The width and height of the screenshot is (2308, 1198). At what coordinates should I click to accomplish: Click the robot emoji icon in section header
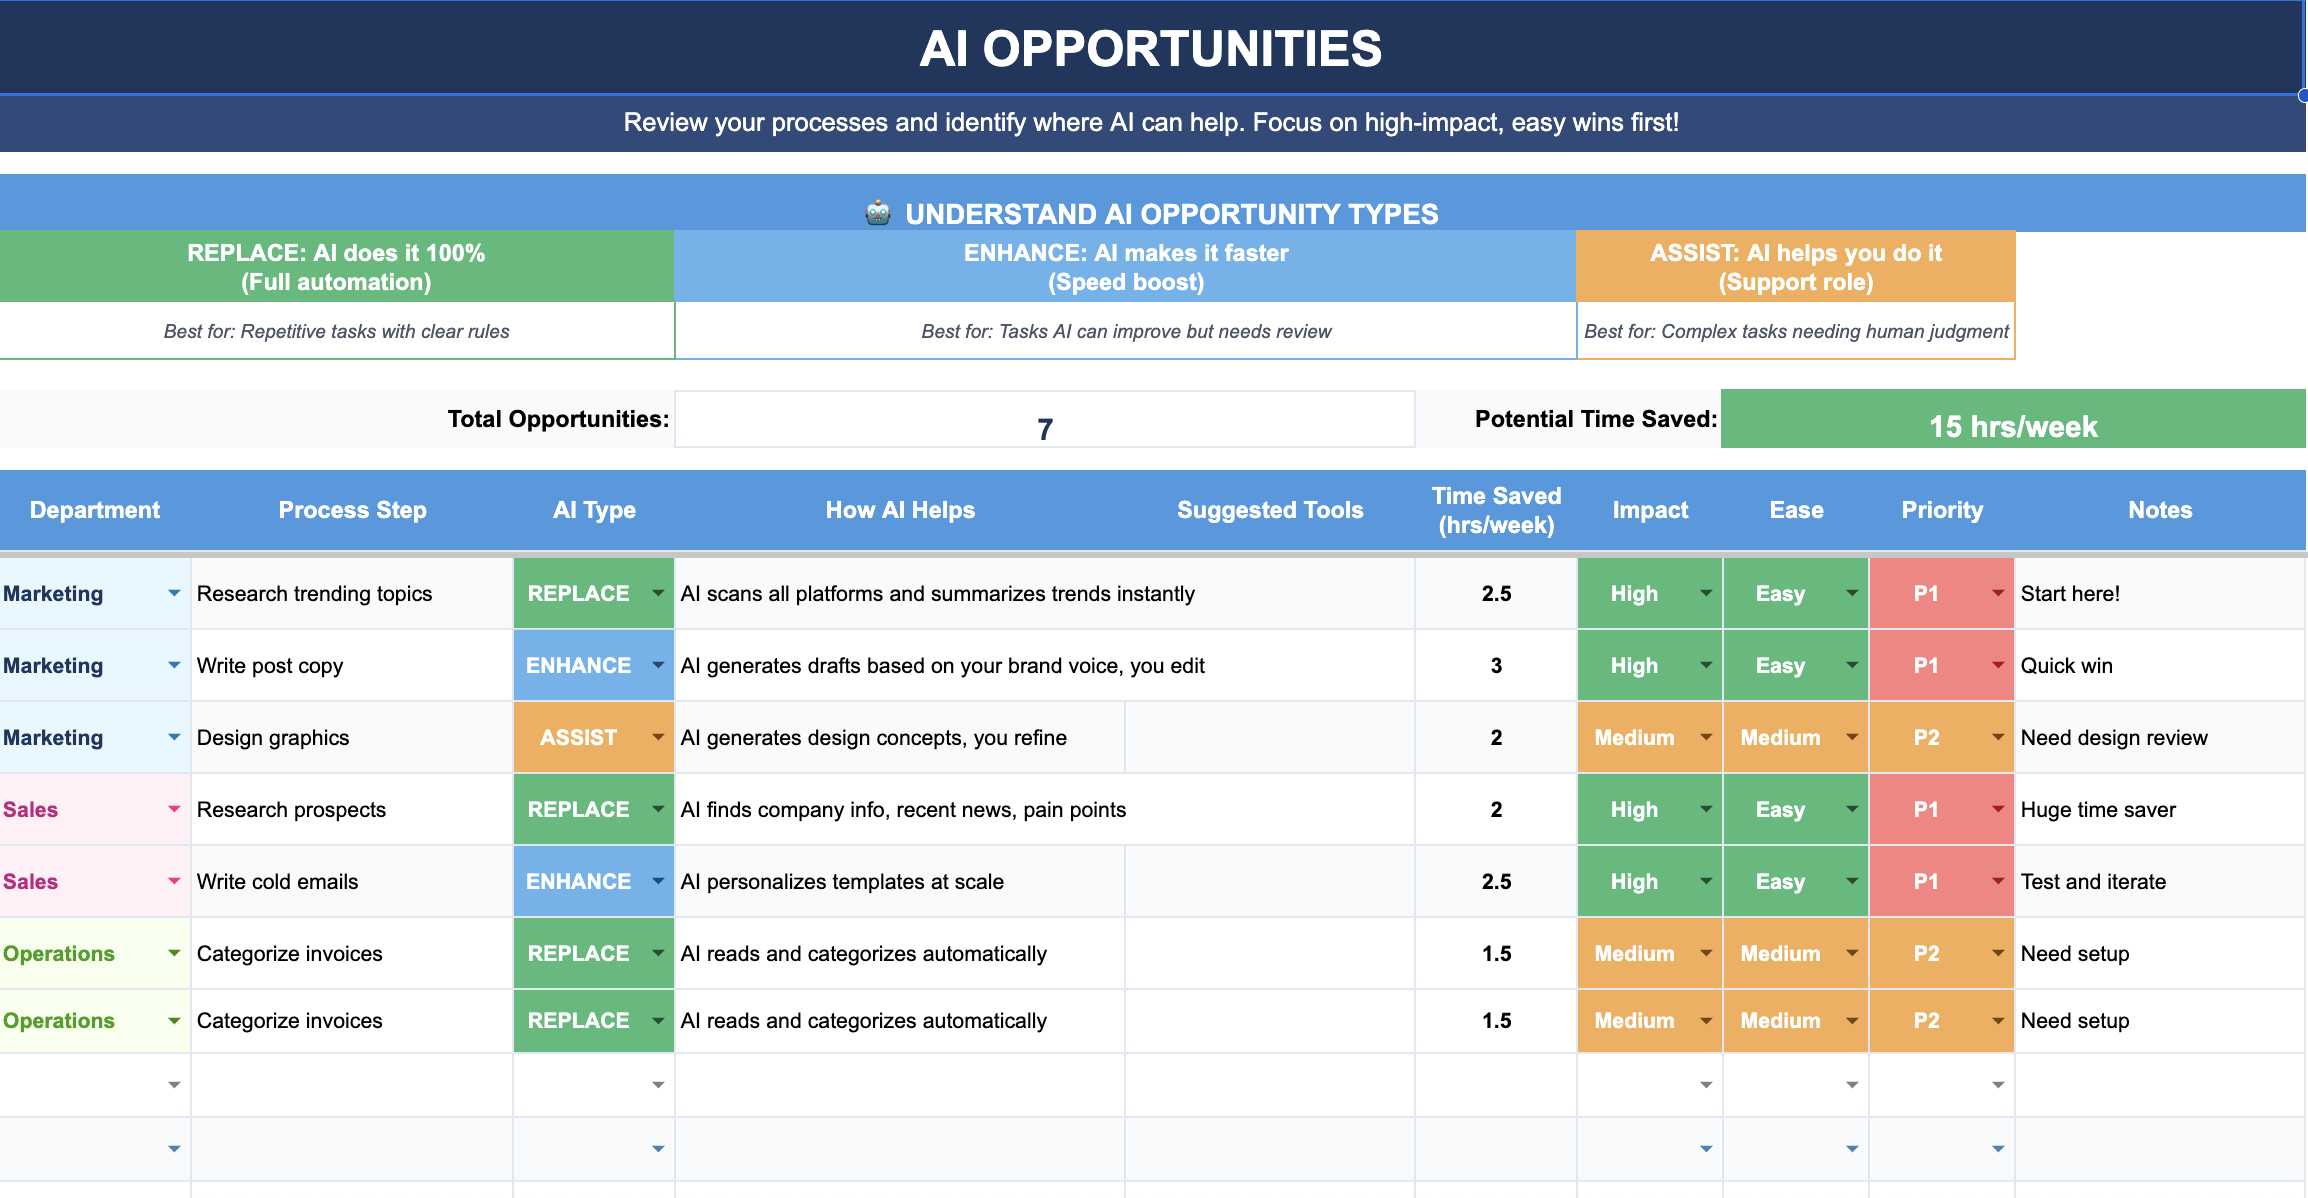point(878,213)
